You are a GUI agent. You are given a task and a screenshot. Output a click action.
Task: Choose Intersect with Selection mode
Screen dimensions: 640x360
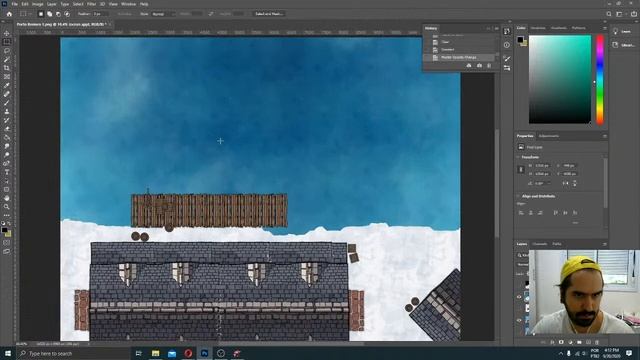coord(67,14)
